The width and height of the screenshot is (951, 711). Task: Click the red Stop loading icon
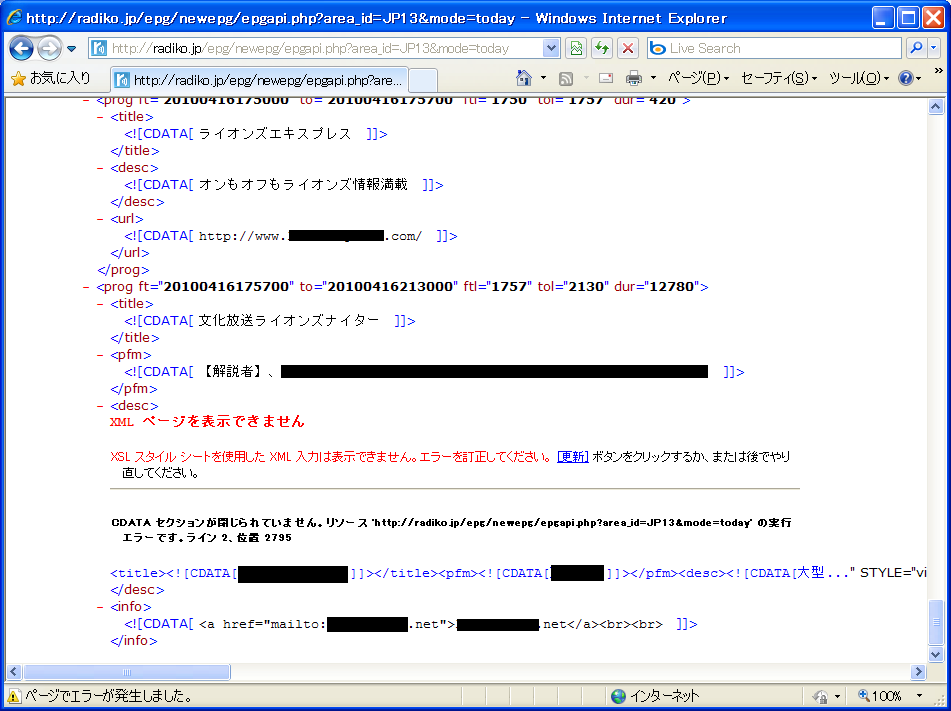[628, 48]
